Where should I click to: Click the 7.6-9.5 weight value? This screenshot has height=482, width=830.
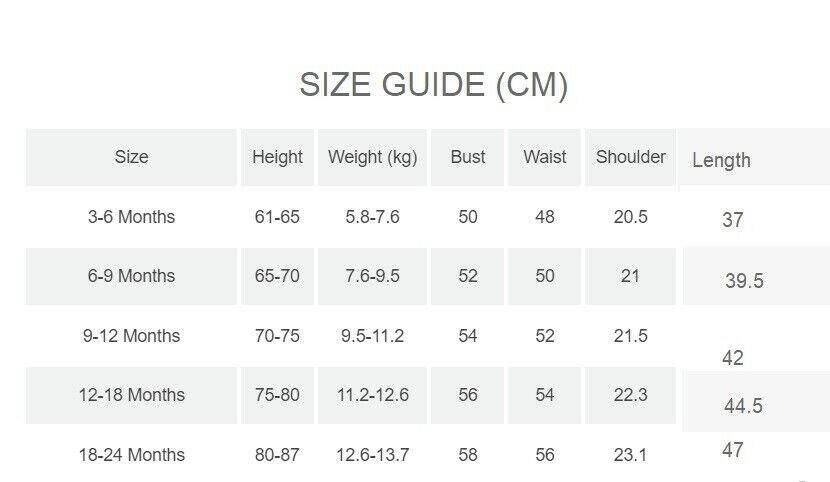(372, 276)
